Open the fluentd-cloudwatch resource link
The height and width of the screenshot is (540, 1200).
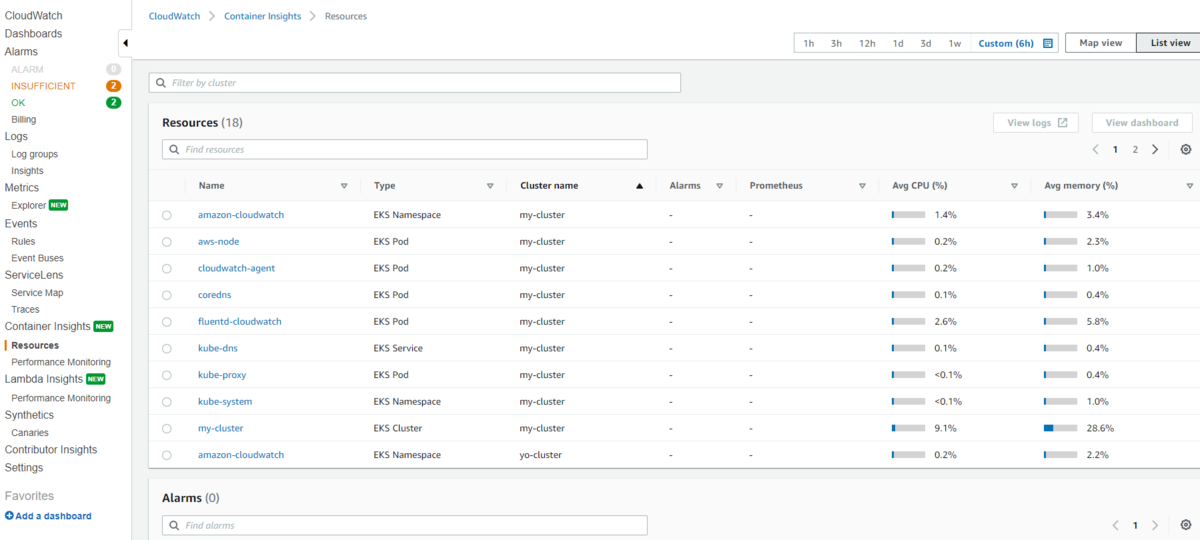(240, 322)
